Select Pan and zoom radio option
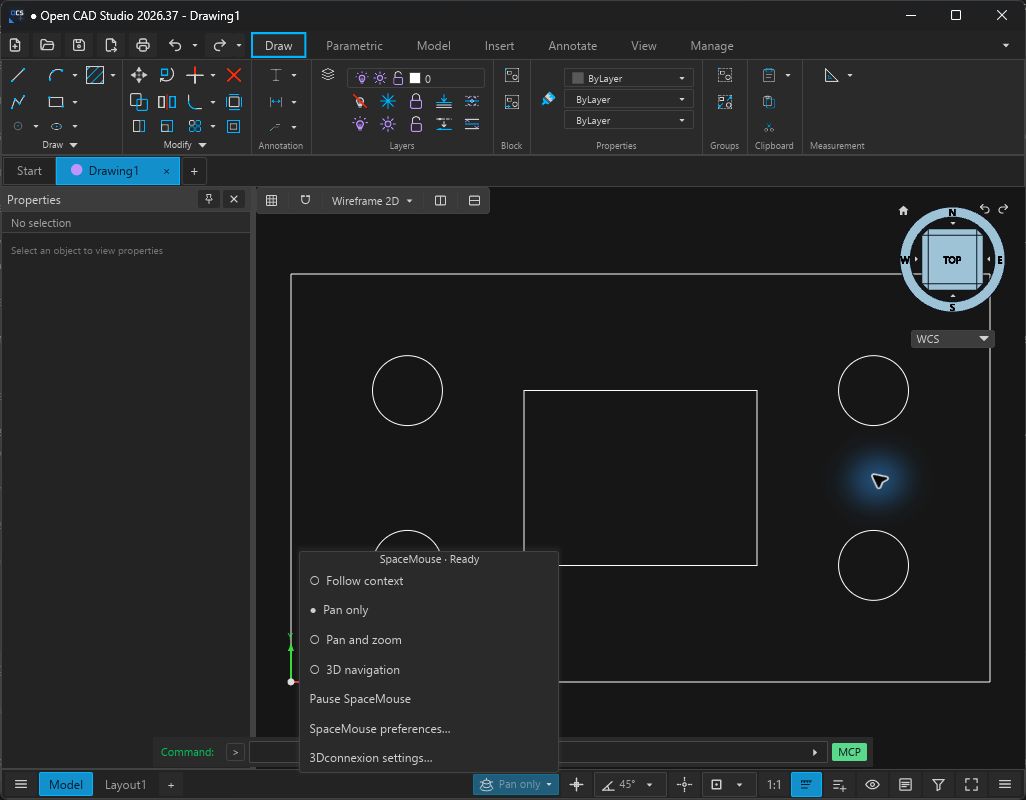 (356, 640)
